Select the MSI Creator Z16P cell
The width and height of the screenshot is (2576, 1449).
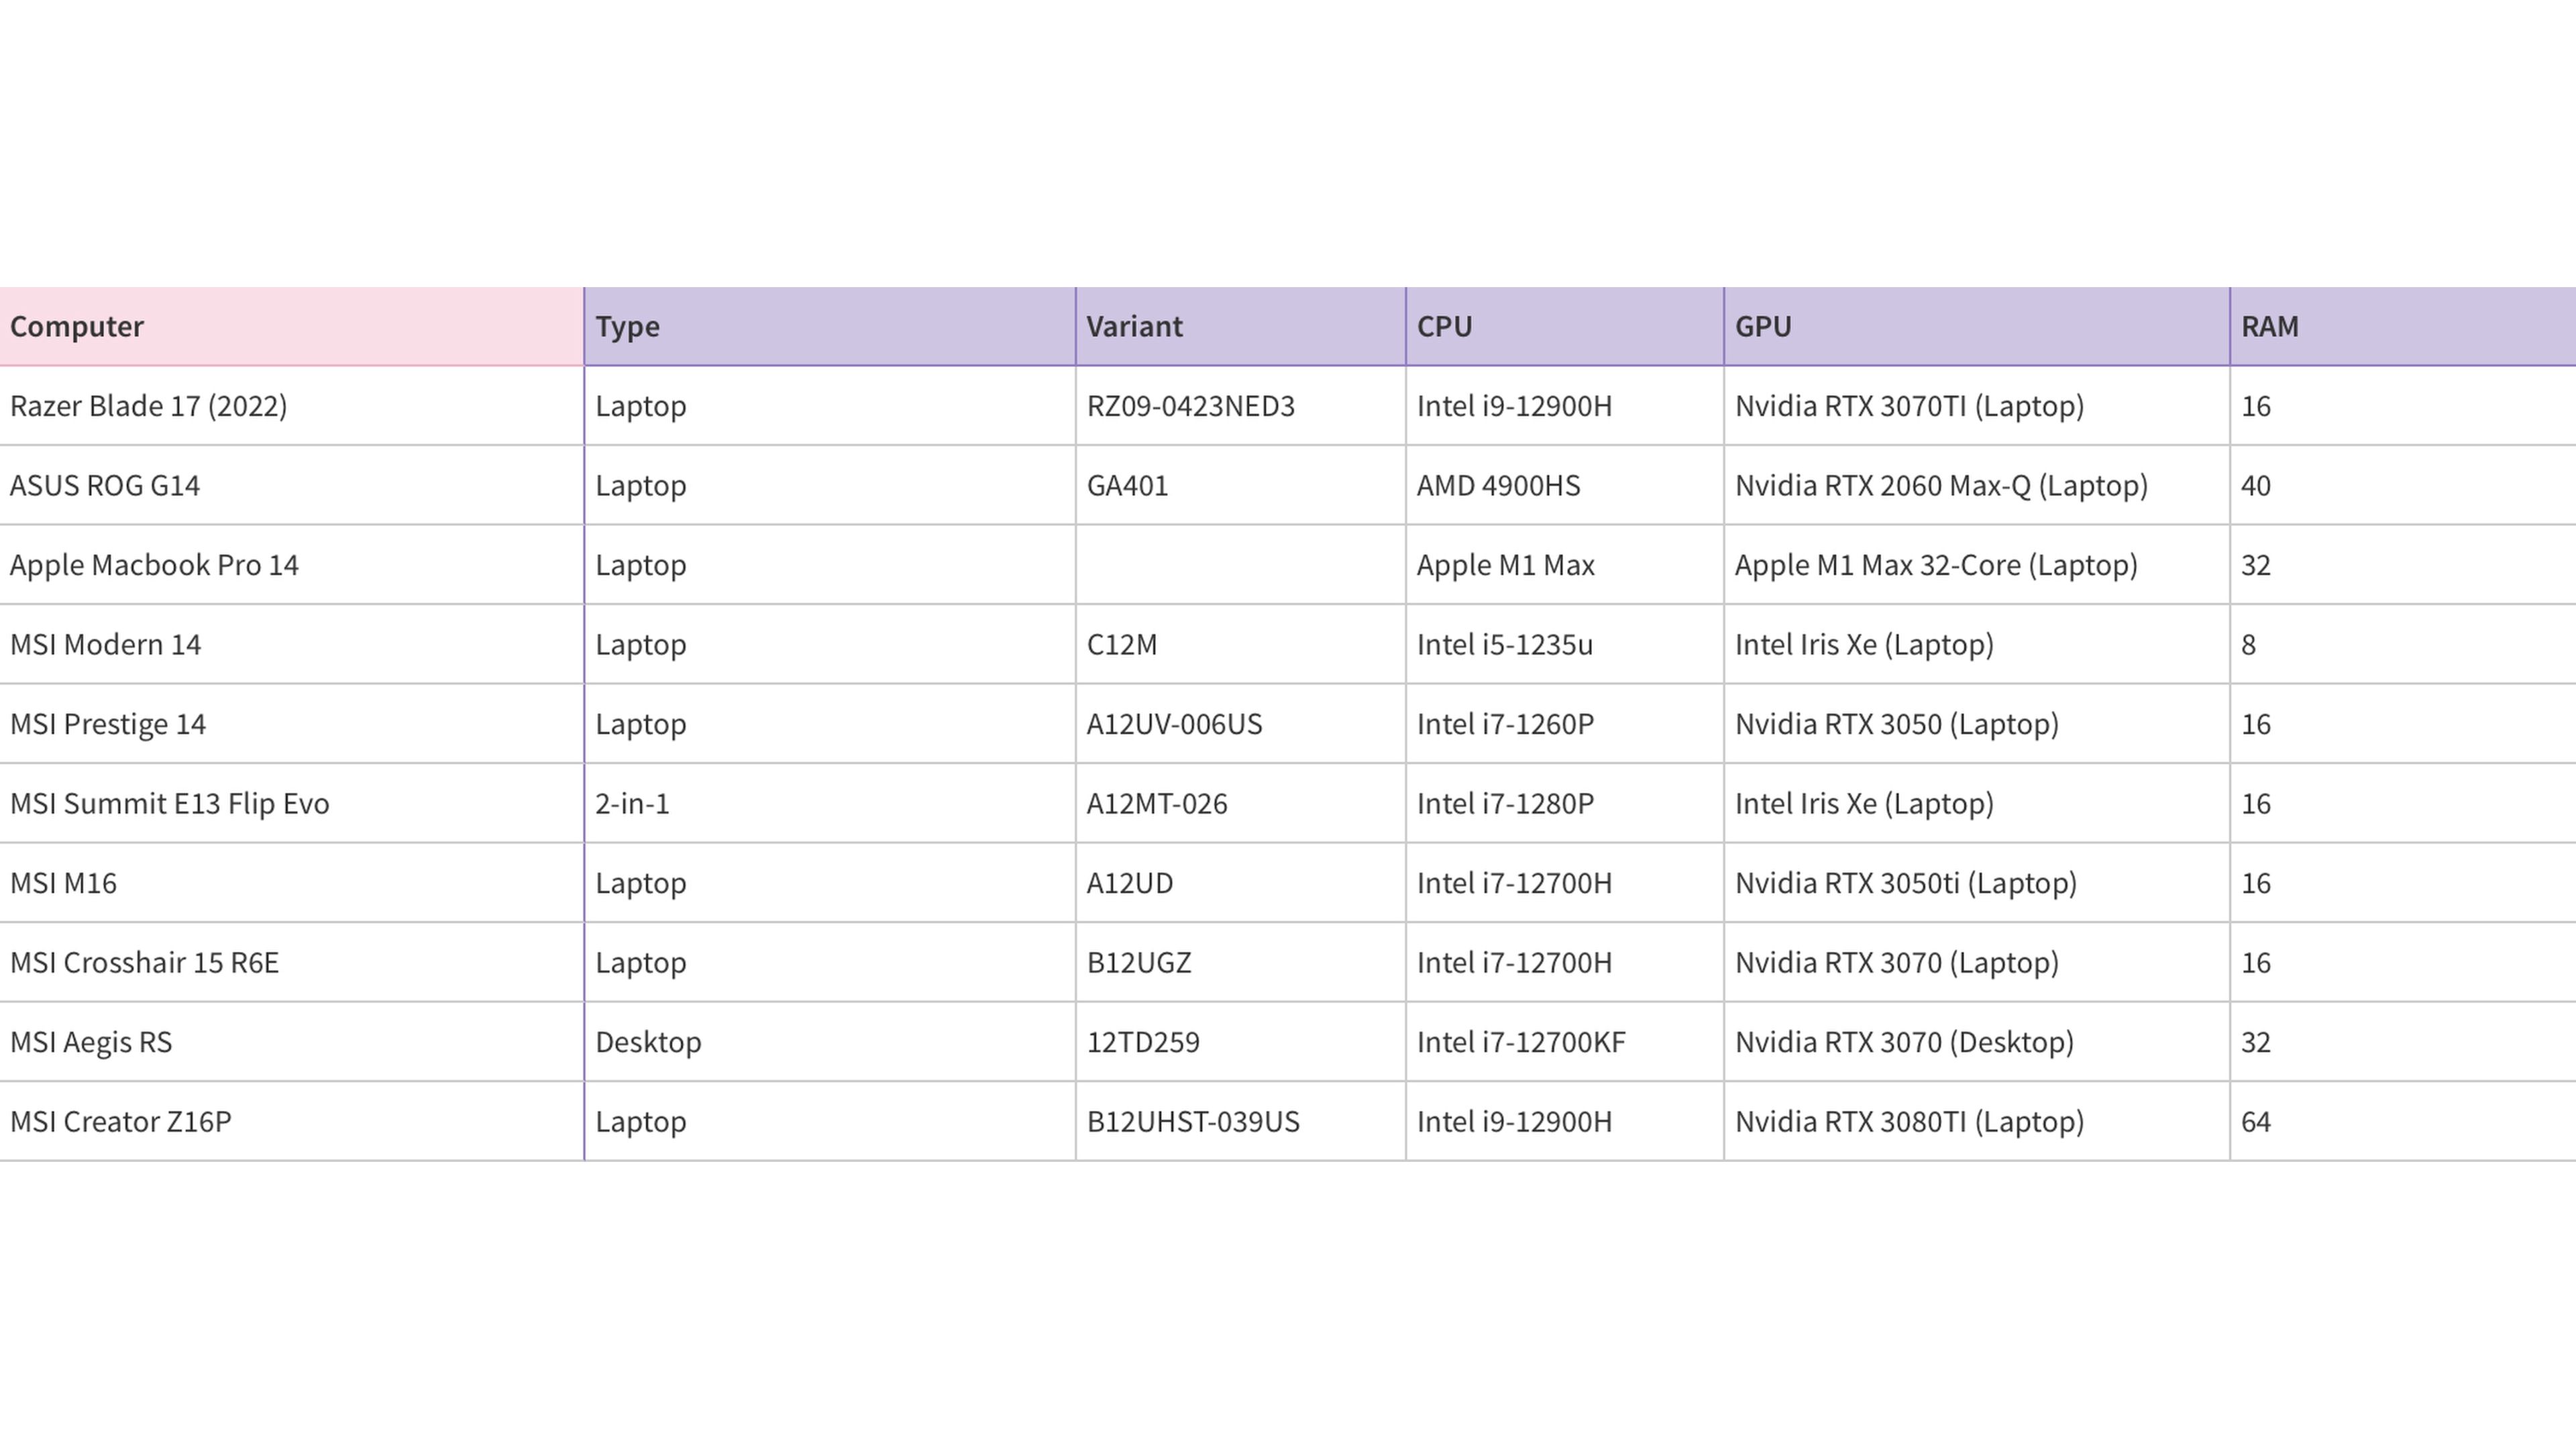click(291, 1121)
